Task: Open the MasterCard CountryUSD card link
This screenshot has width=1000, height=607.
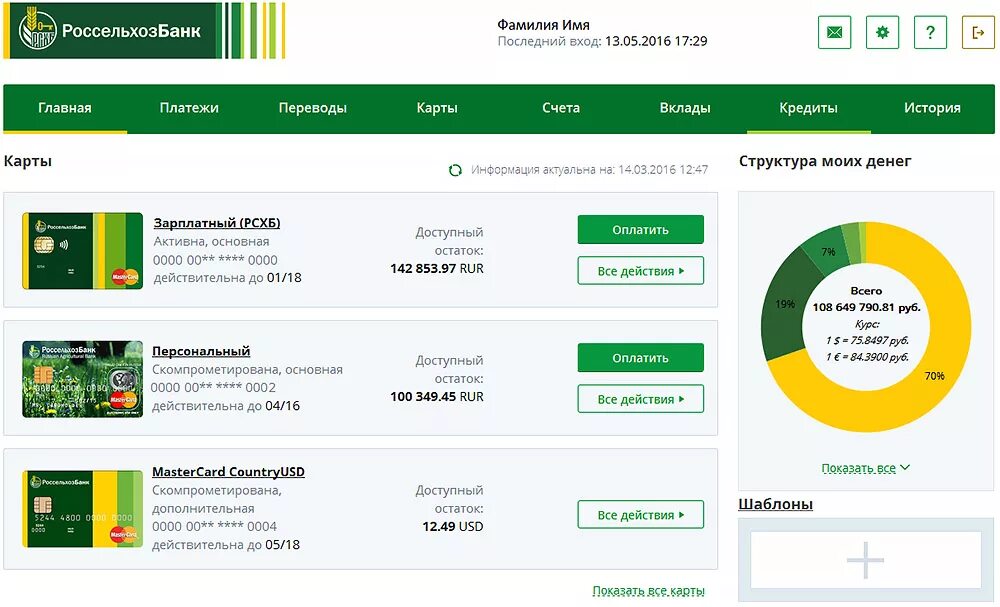Action: coord(228,472)
